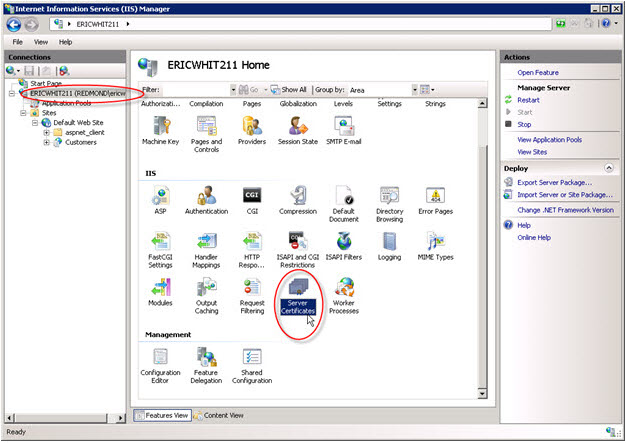Image resolution: width=626 pixels, height=443 pixels.
Task: Click the Show All button
Action: coord(289,90)
